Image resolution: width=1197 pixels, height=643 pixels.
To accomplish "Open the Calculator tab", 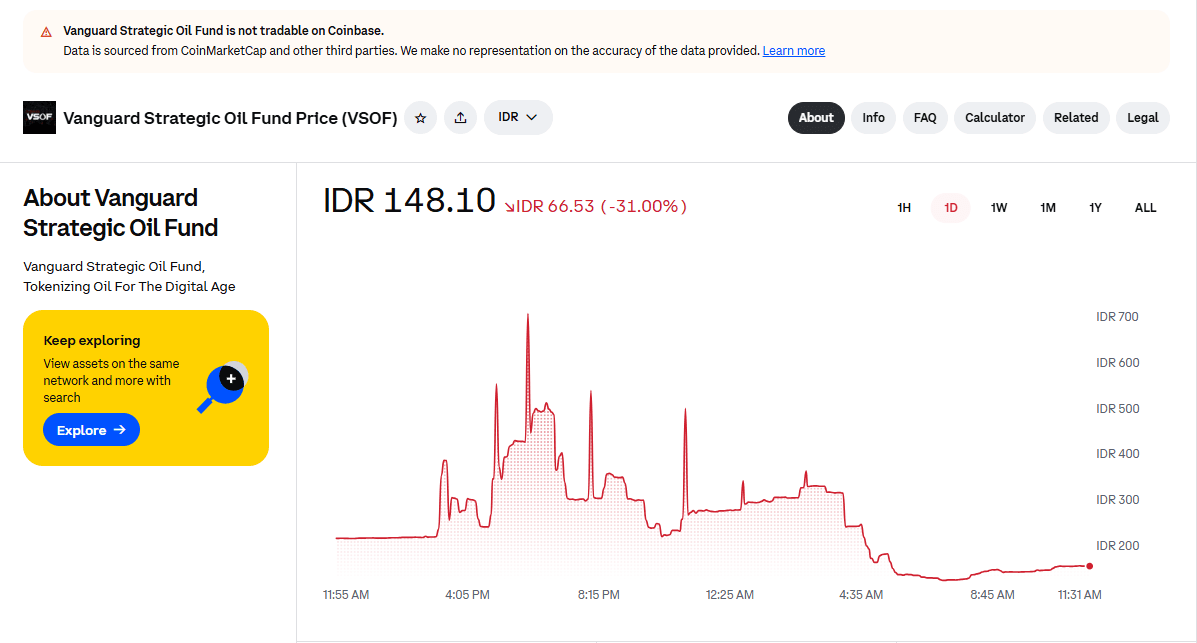I will (995, 118).
